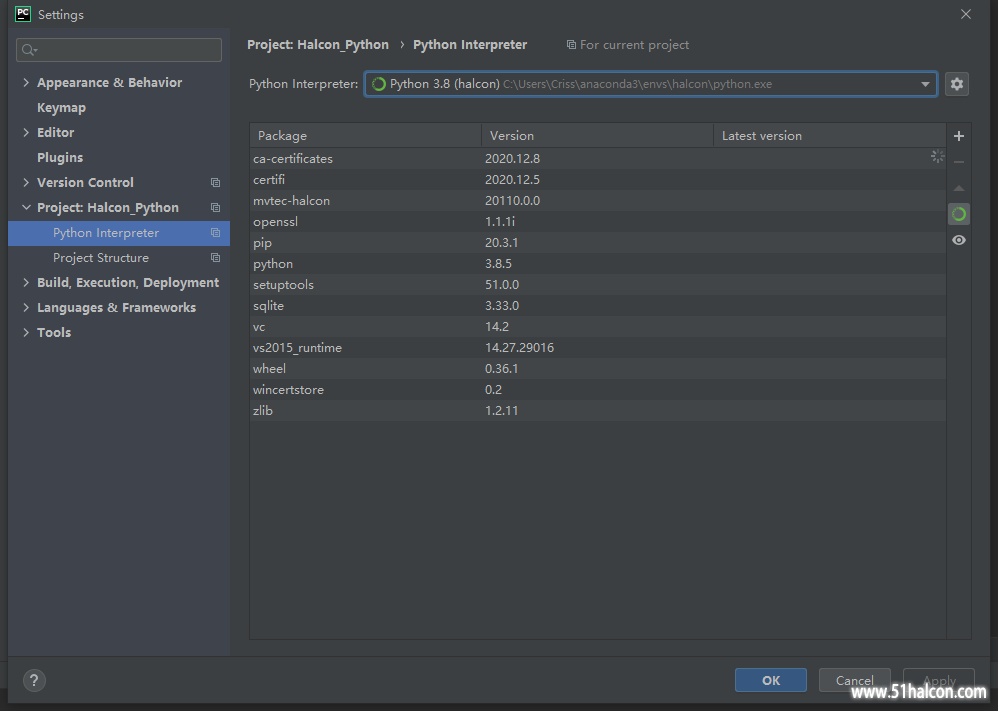The image size is (998, 711).
Task: Collapse Project: Halcon_Python section
Action: (26, 208)
